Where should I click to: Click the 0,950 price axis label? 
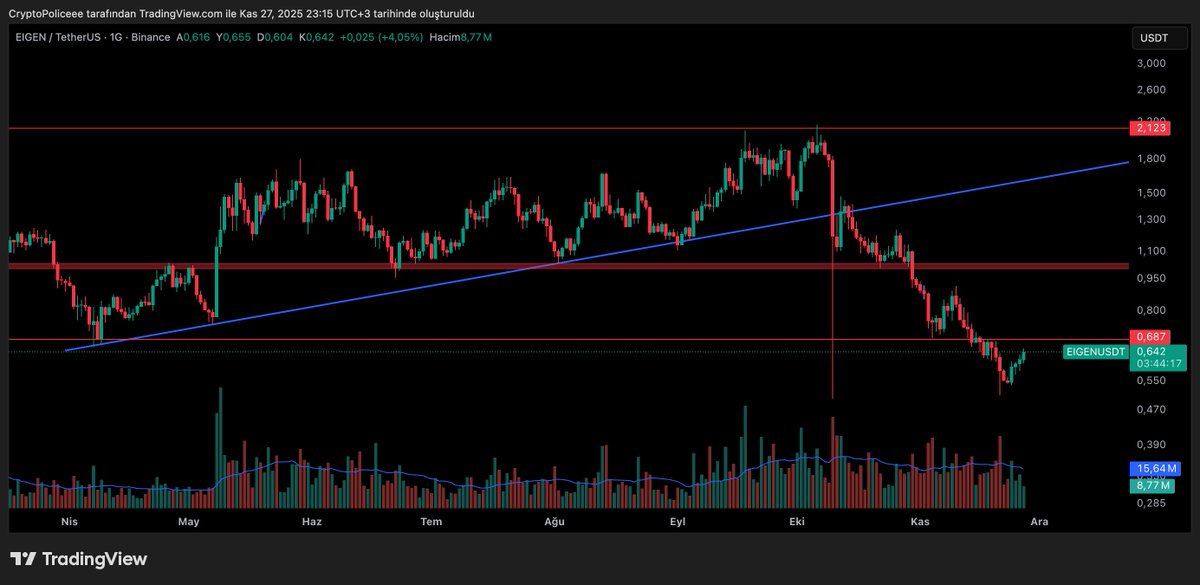pos(1152,279)
